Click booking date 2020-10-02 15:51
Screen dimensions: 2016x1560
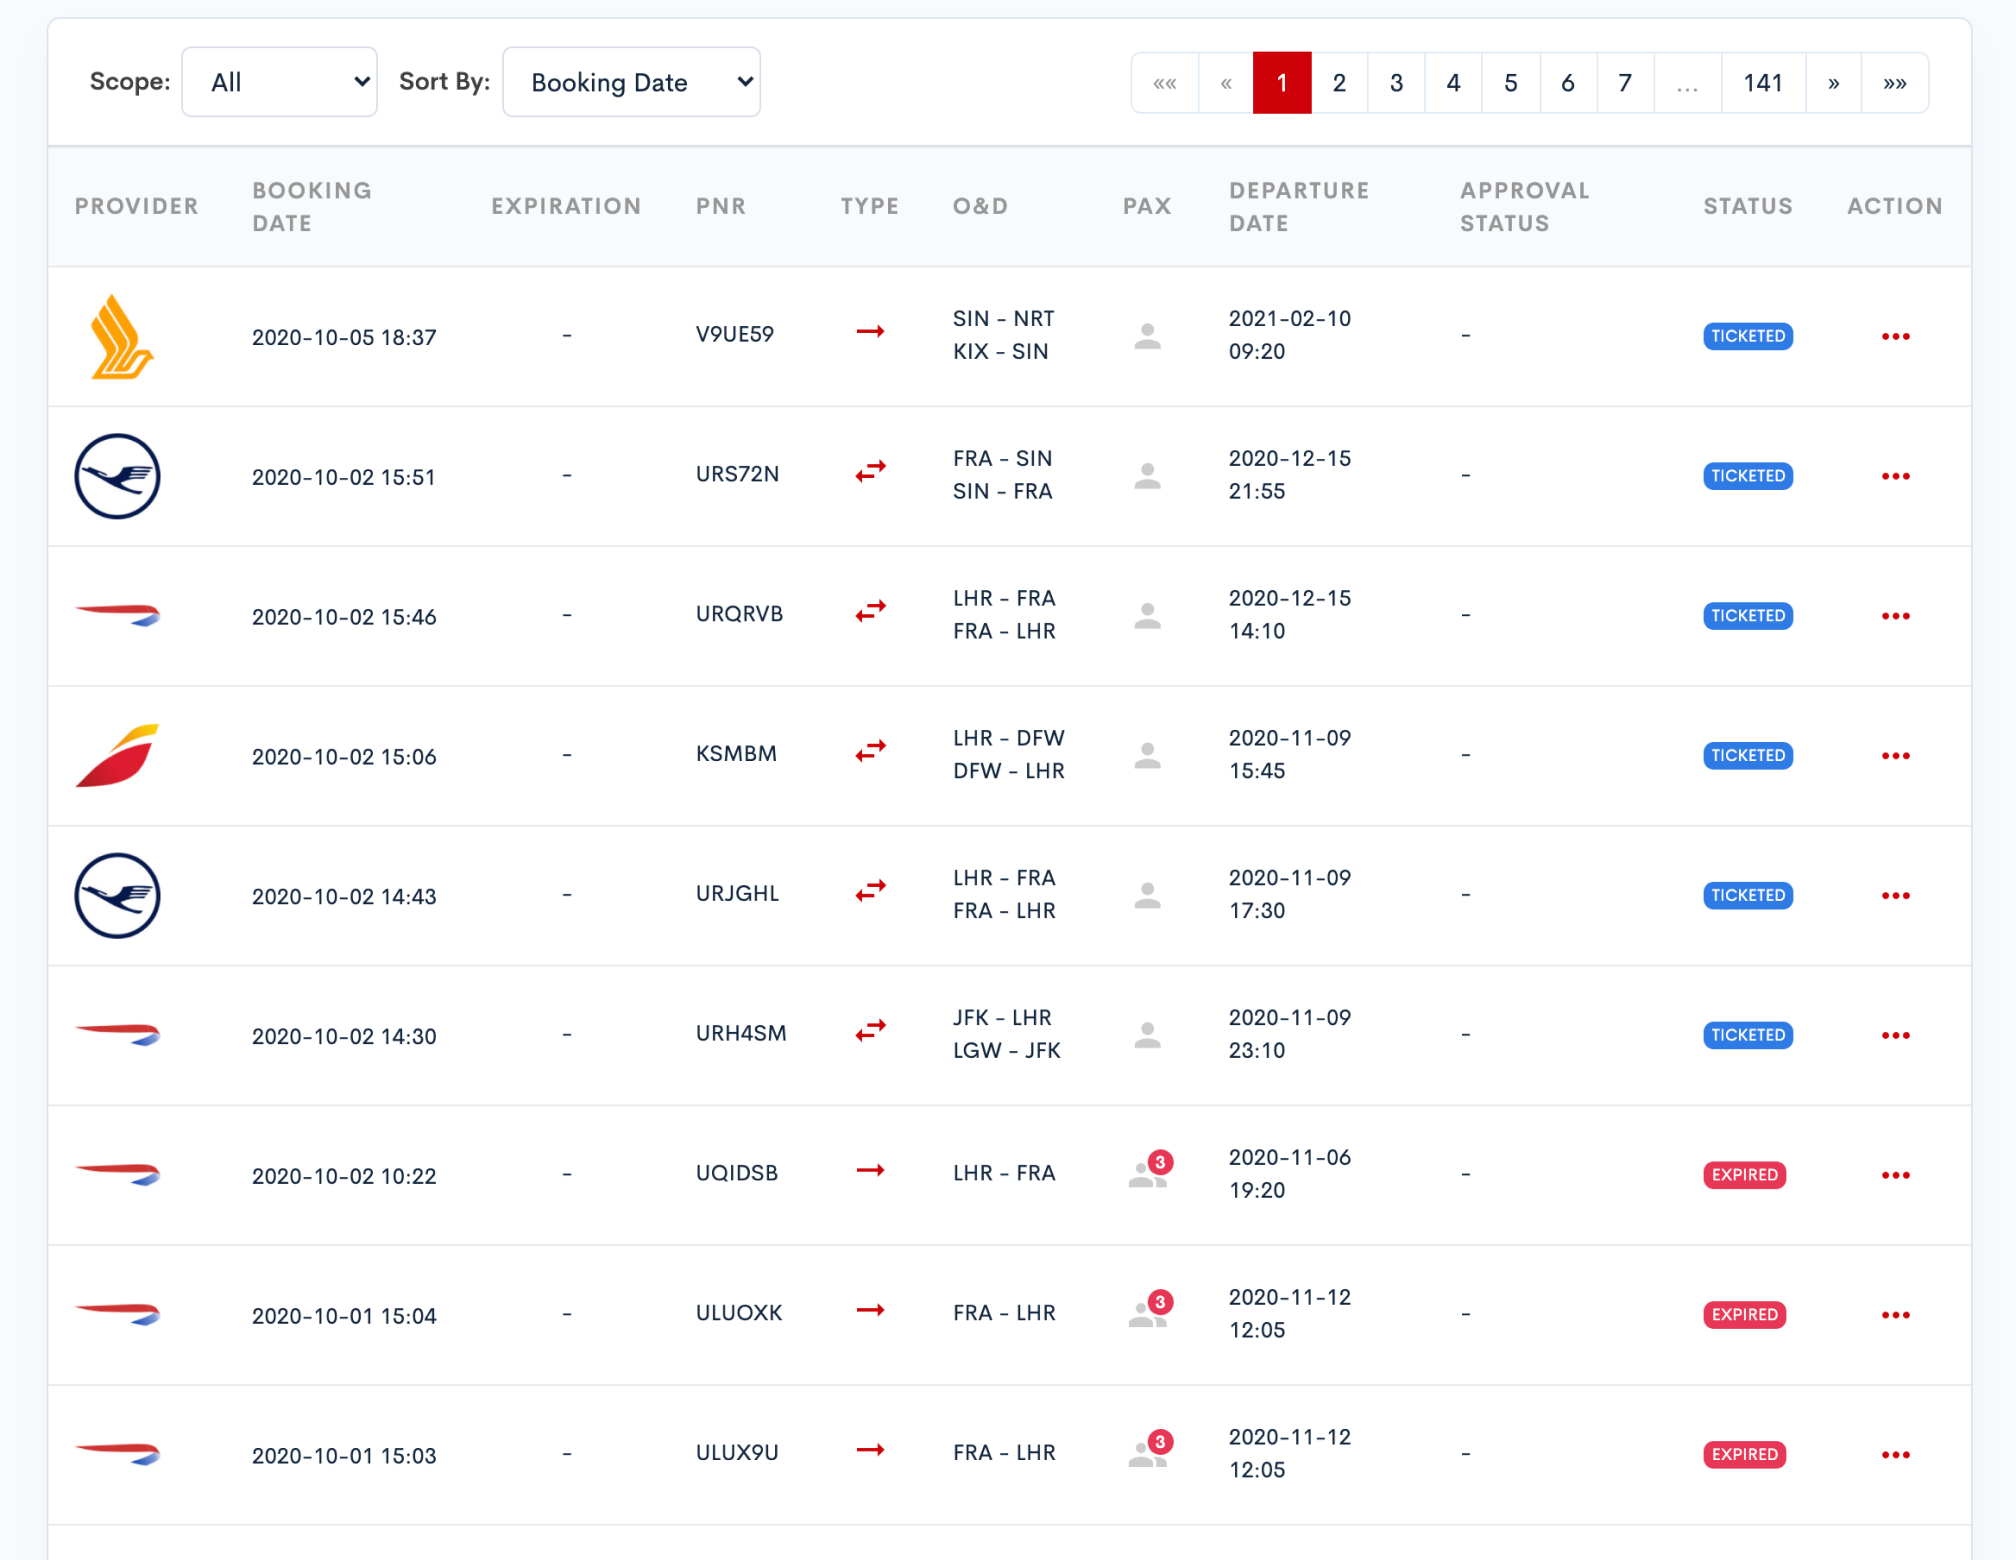344,477
